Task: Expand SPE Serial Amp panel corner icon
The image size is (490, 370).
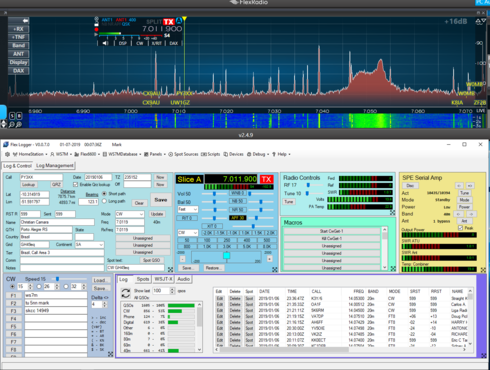Action: coord(483,269)
